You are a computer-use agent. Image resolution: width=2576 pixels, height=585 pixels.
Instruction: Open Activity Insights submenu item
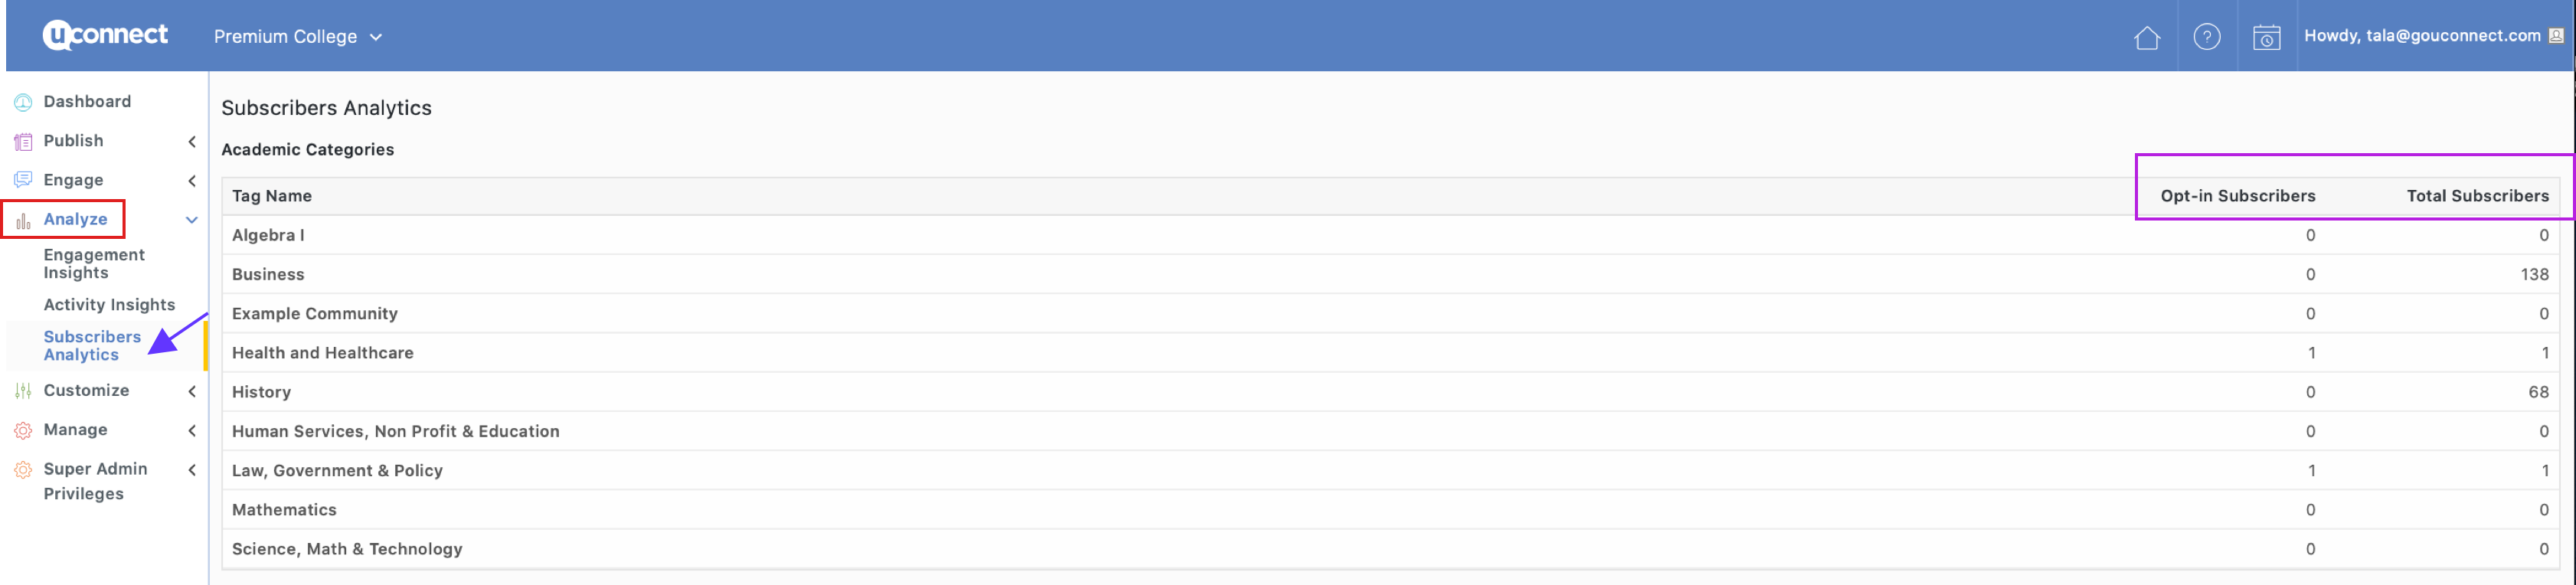[x=109, y=305]
